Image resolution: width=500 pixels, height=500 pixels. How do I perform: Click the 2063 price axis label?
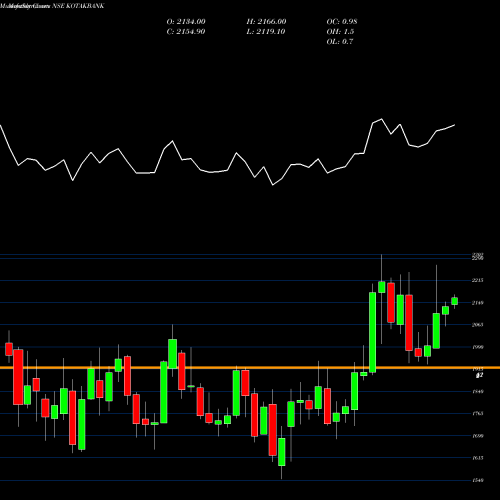478,325
